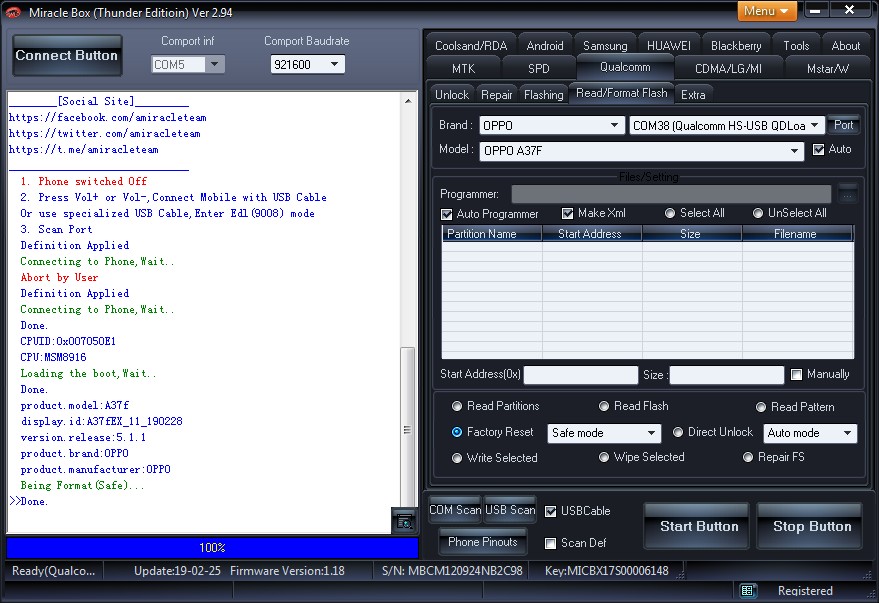Select the Select All radio button

669,213
